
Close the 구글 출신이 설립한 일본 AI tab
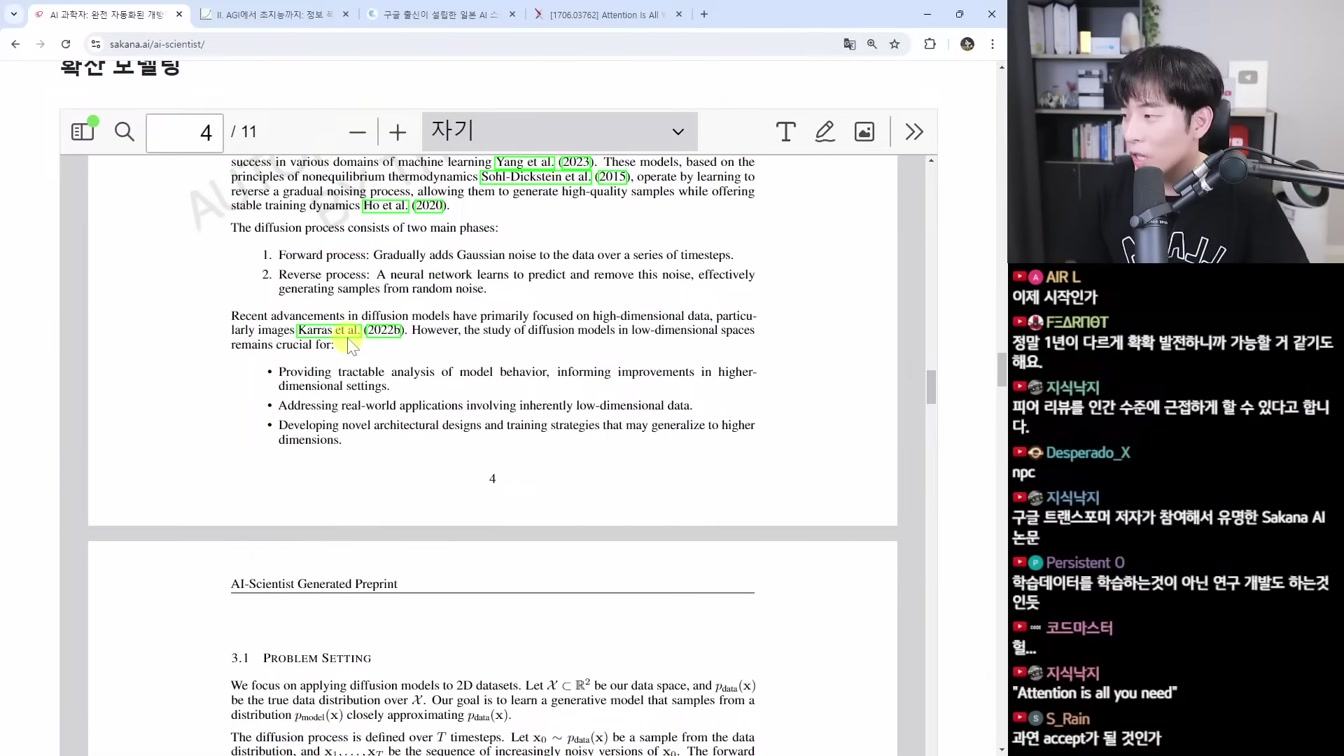click(512, 15)
